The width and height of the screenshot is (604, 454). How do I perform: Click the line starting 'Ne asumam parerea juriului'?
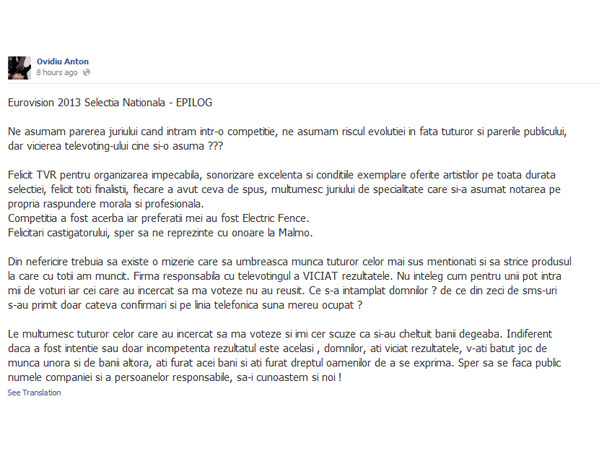coord(287,132)
